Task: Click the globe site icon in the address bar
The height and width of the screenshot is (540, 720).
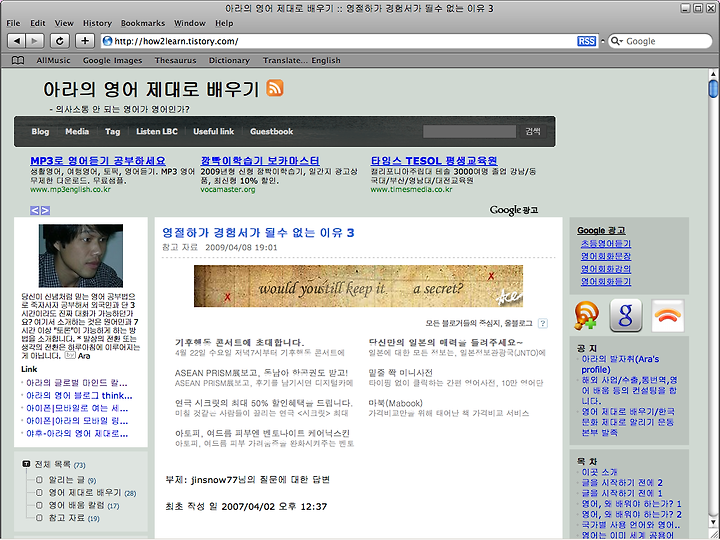Action: [x=107, y=41]
